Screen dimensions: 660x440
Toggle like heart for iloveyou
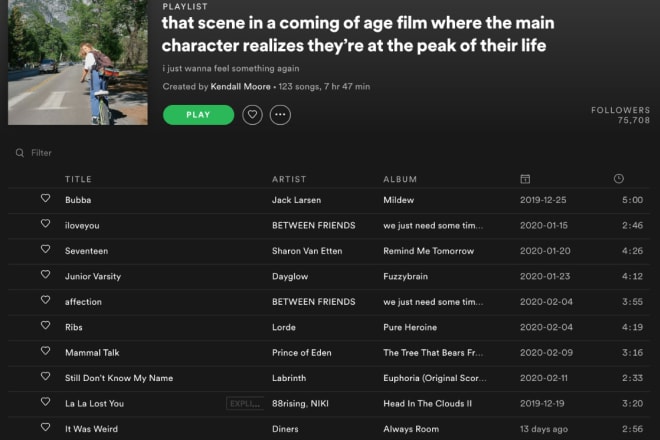[45, 224]
